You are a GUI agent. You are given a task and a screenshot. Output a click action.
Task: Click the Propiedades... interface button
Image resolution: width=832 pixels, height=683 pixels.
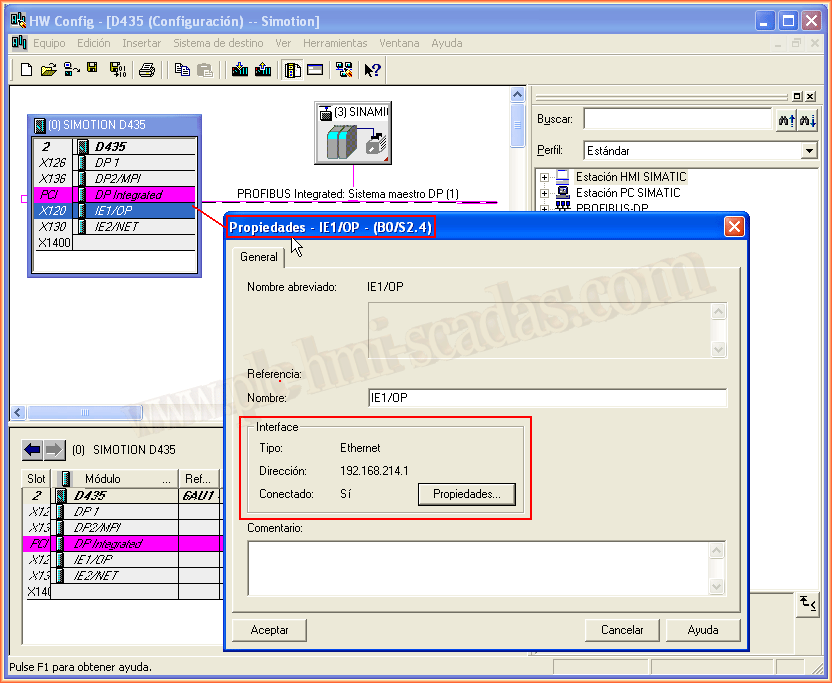click(x=466, y=494)
